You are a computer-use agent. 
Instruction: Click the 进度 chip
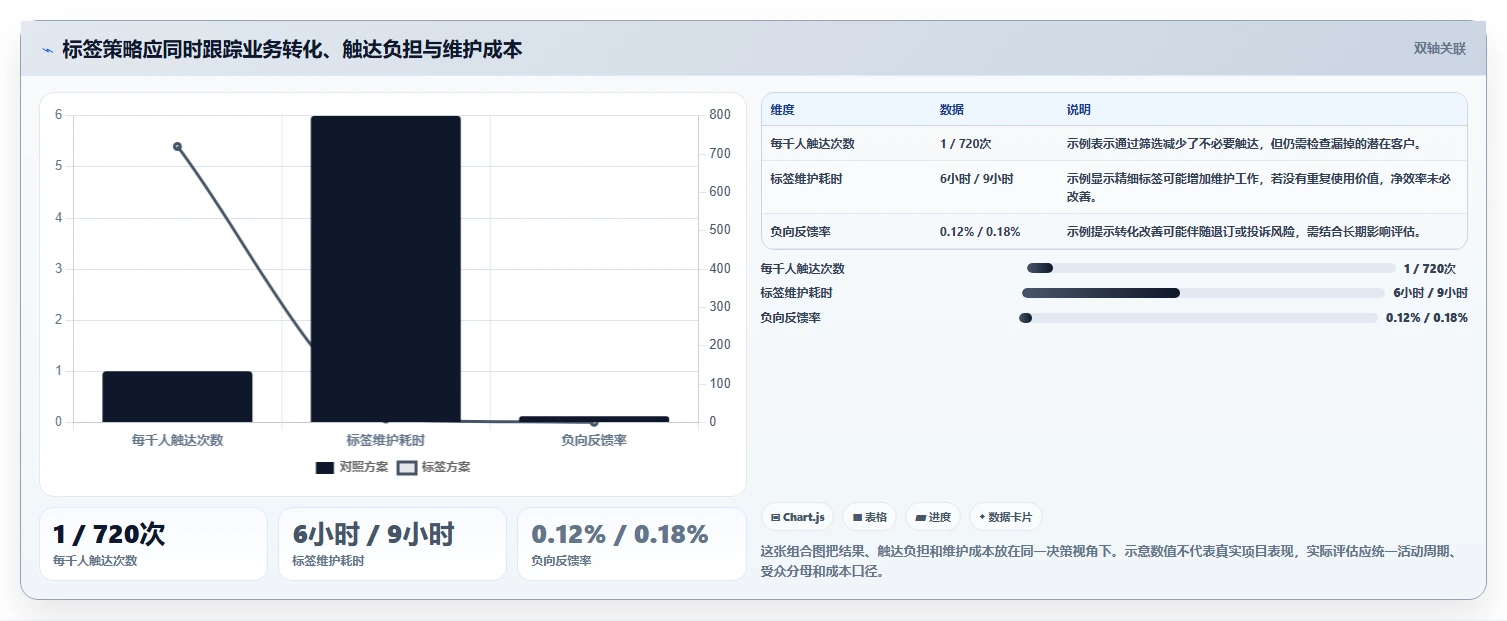pyautogui.click(x=933, y=517)
